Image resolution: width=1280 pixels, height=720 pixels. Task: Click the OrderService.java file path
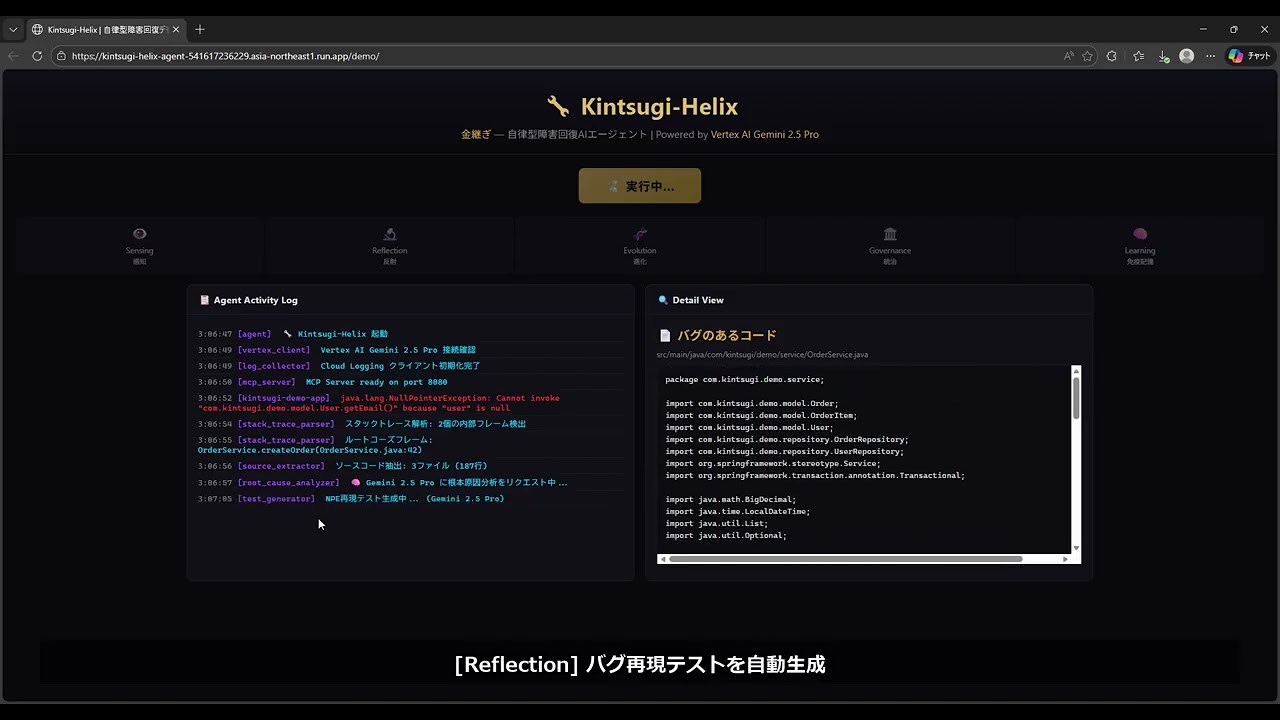(762, 355)
